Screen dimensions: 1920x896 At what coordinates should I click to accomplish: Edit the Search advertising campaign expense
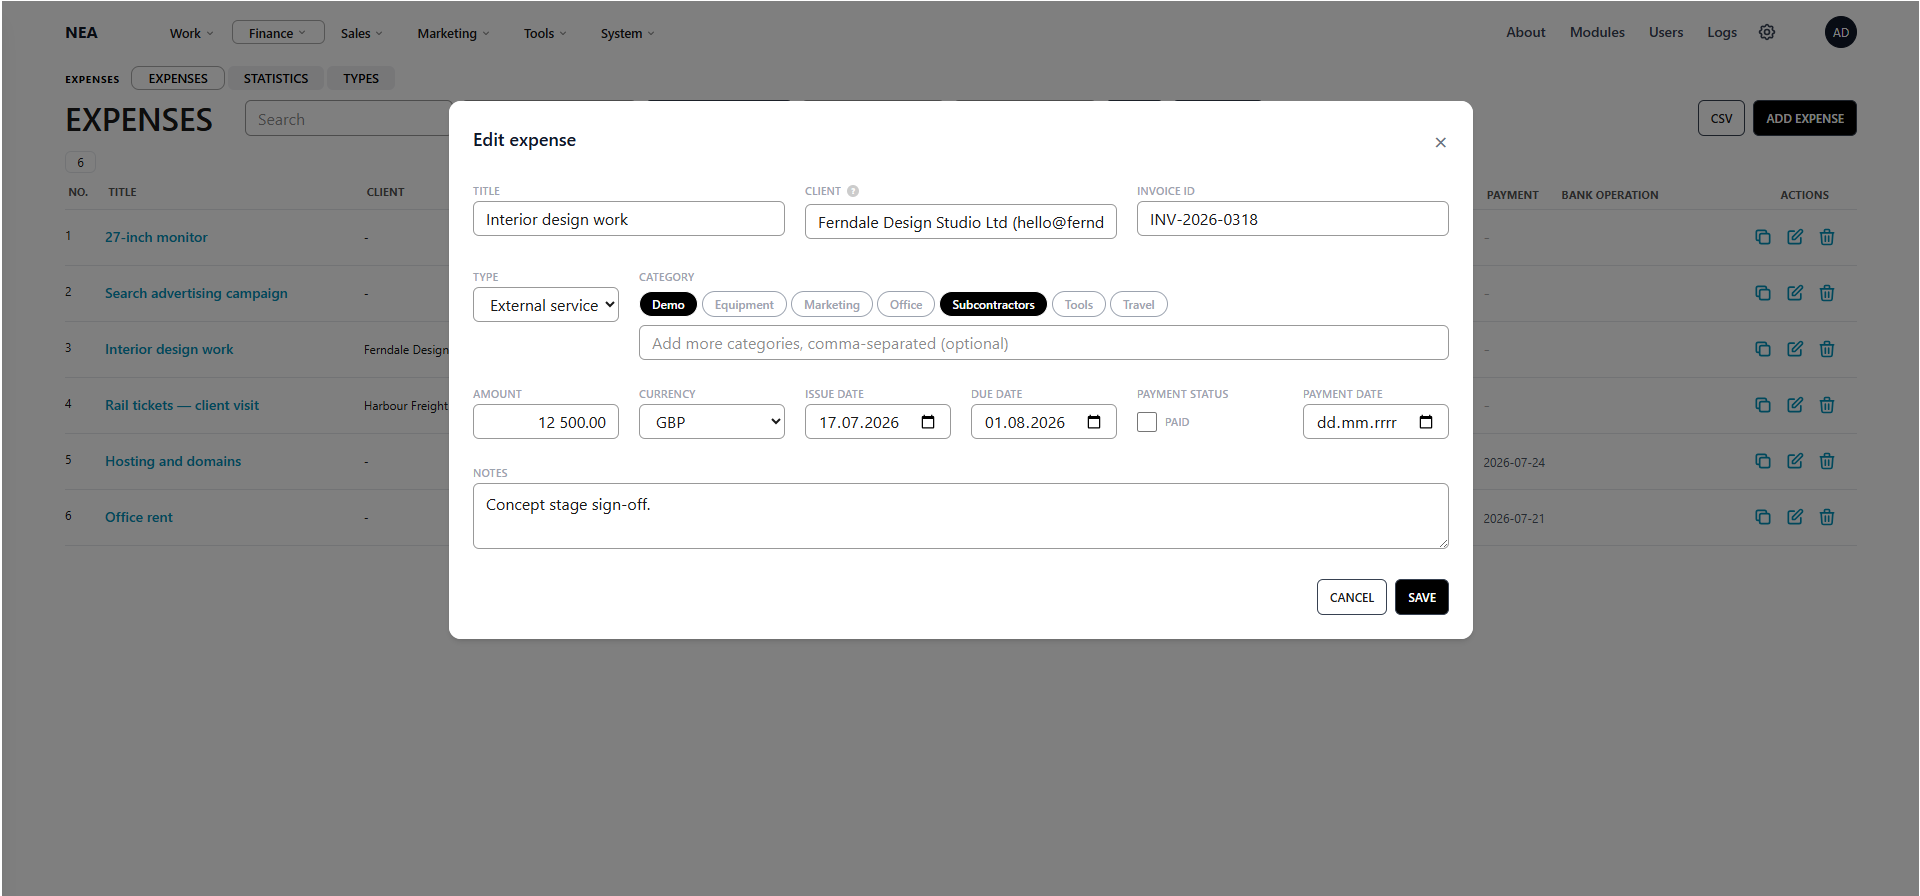pos(1795,293)
